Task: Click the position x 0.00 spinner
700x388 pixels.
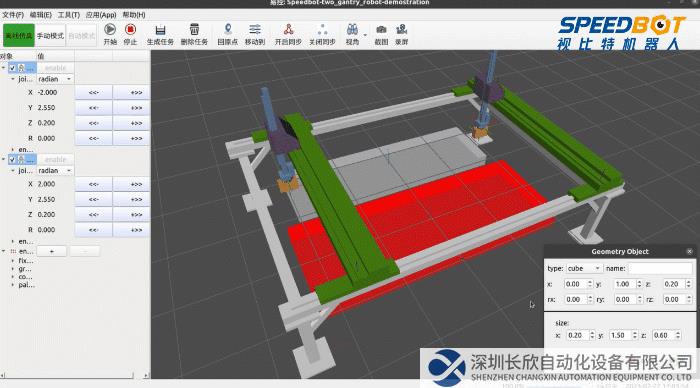Action: click(x=578, y=284)
